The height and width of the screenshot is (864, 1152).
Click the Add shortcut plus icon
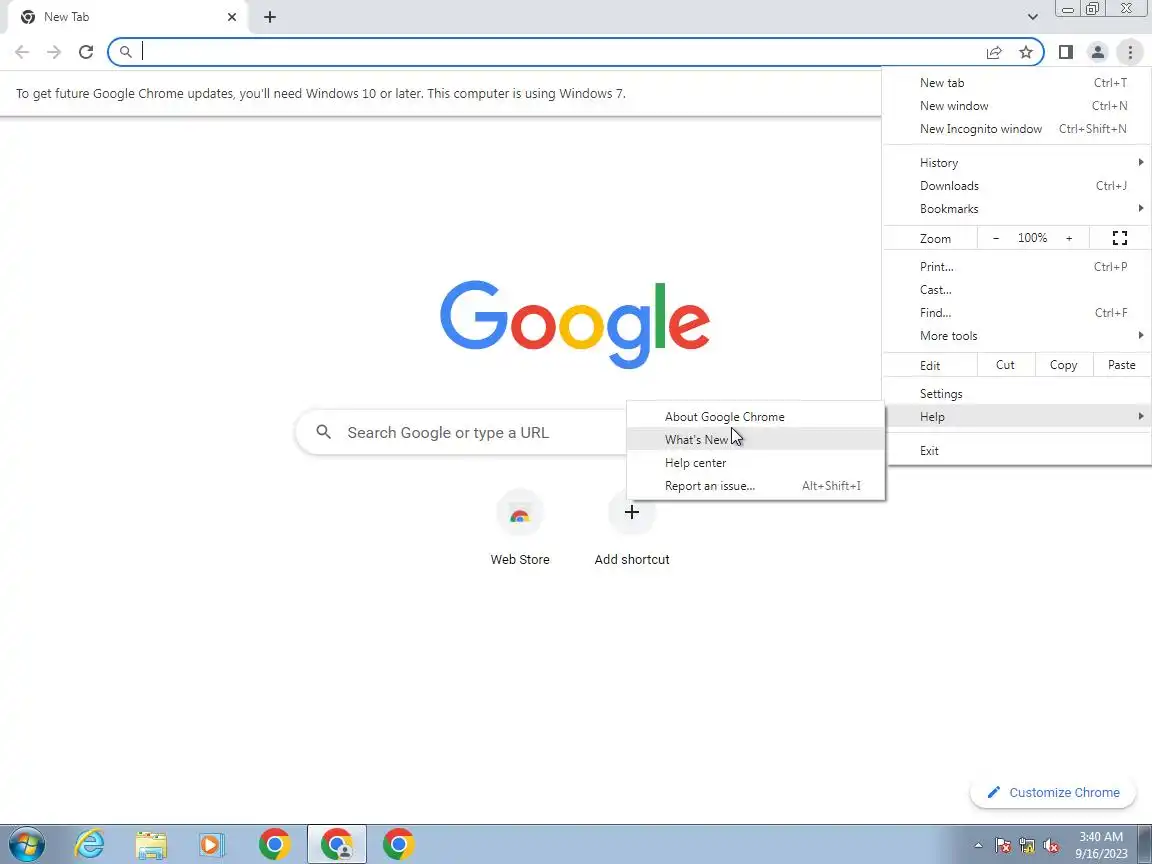click(632, 513)
